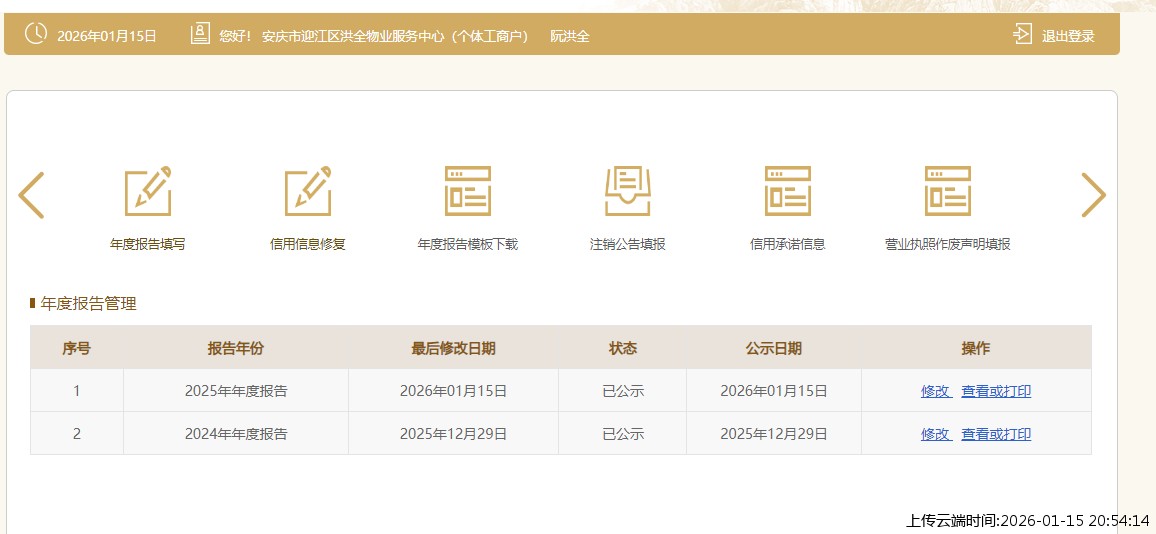Screen dimensions: 1156x534
Task: Click the 退出登录 text button
Action: [x=1068, y=36]
